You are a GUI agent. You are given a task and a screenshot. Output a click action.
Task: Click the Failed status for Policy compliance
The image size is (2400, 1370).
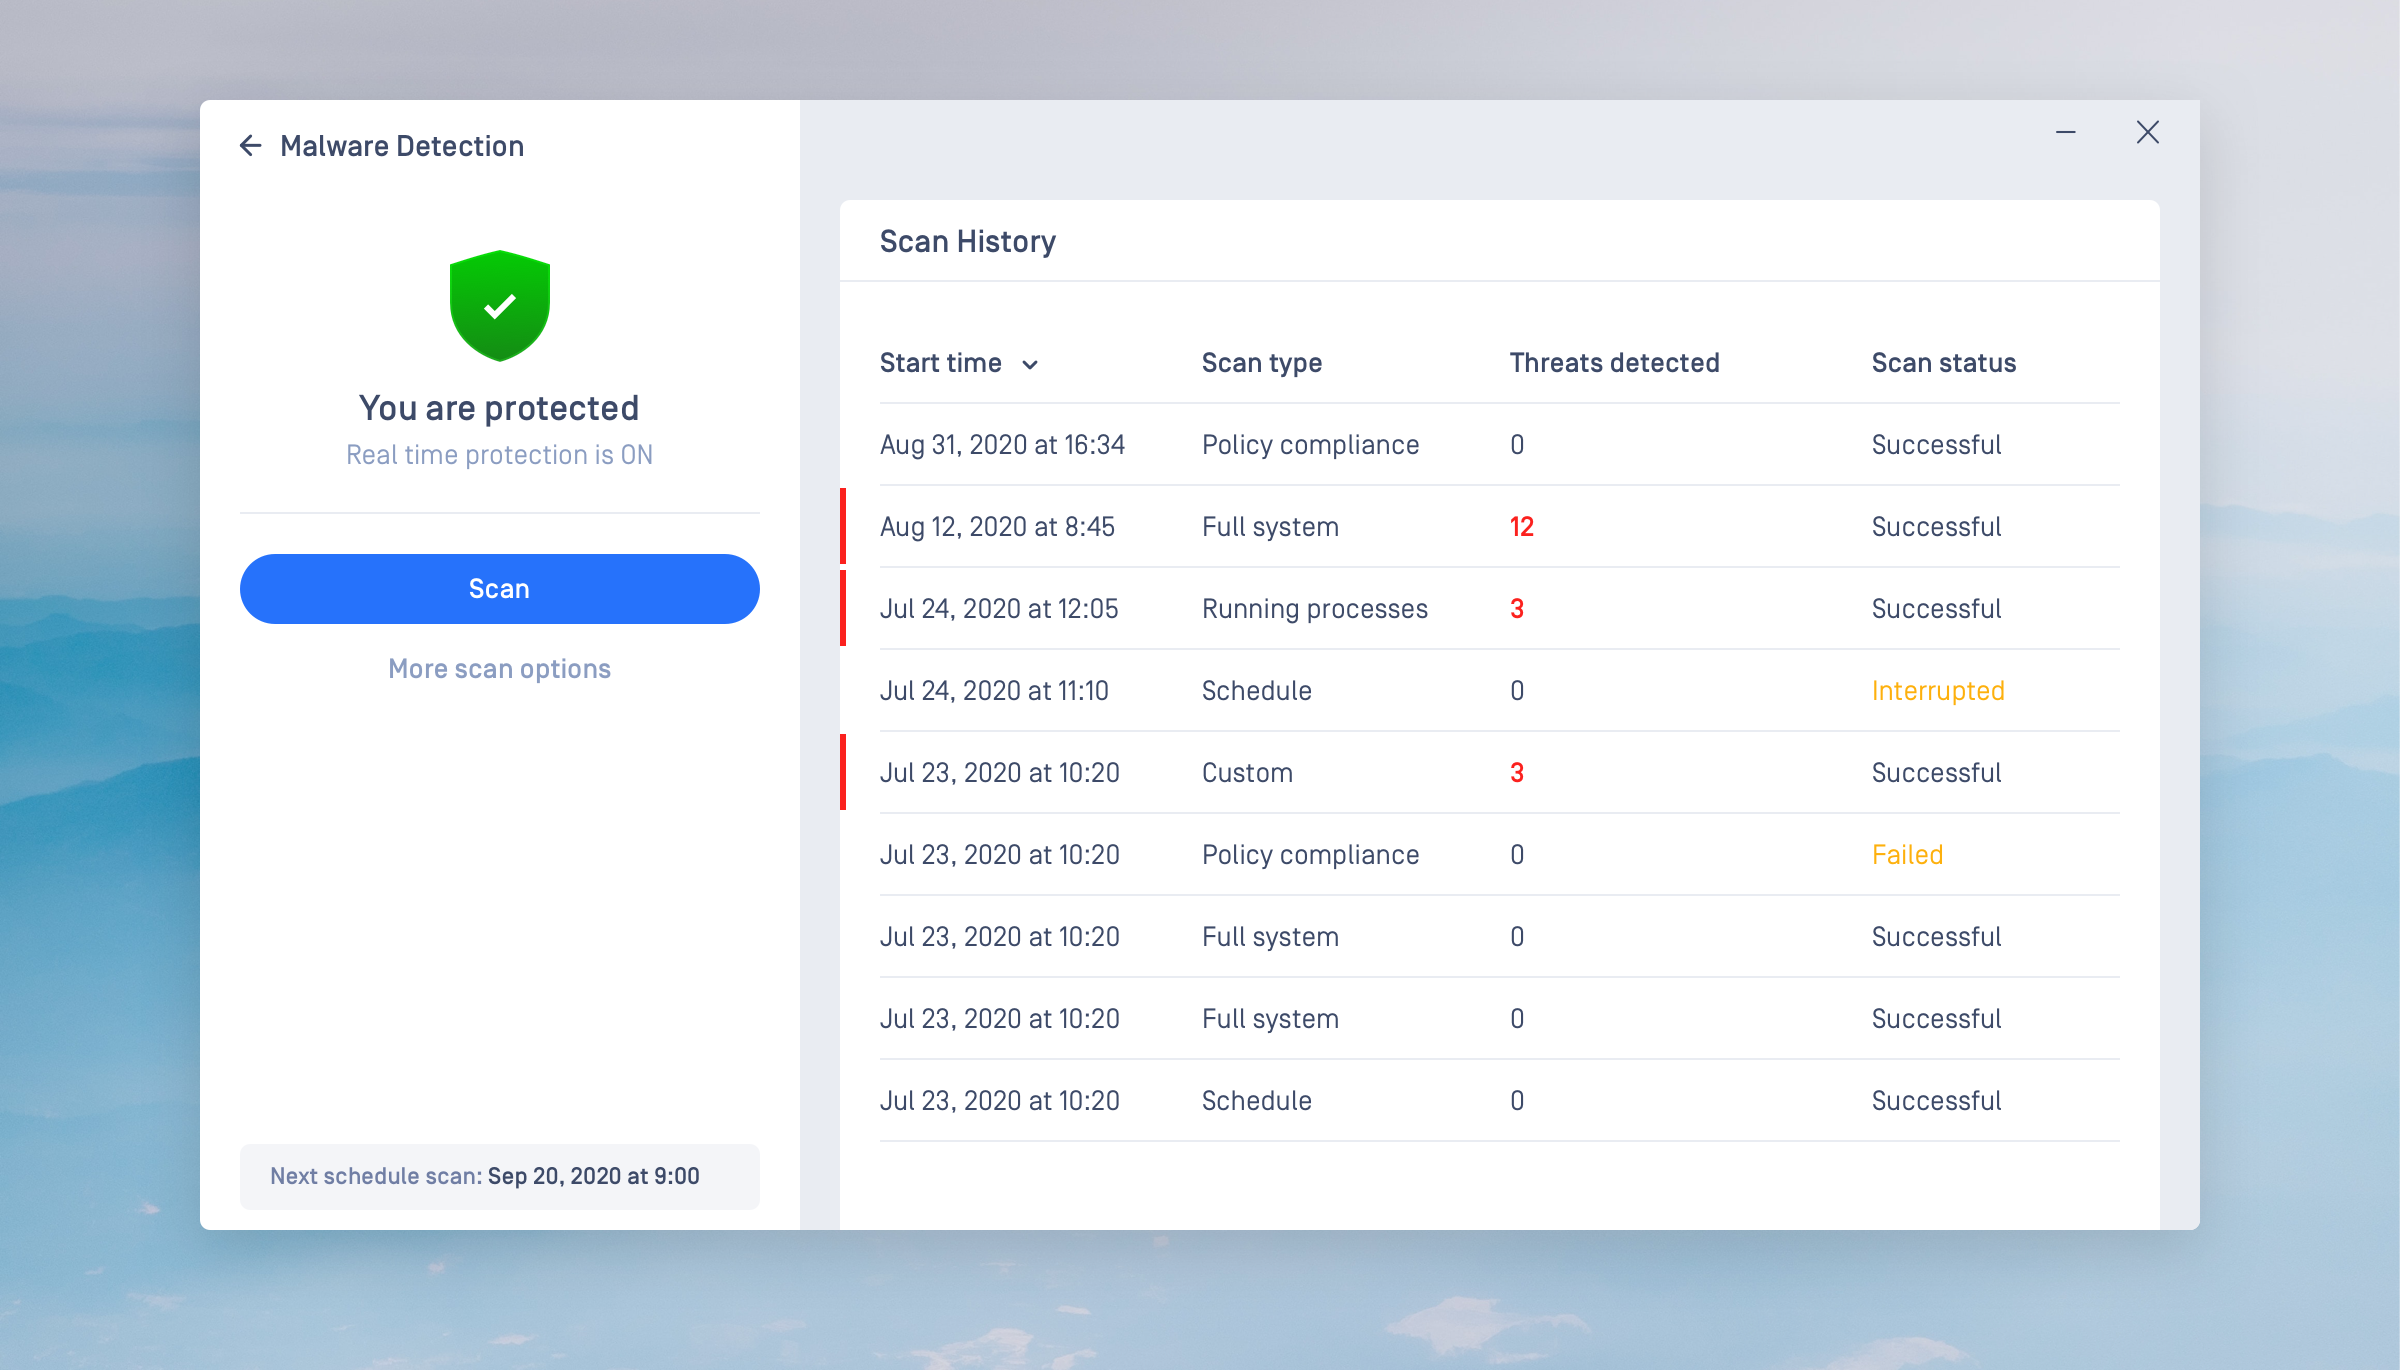point(1907,855)
